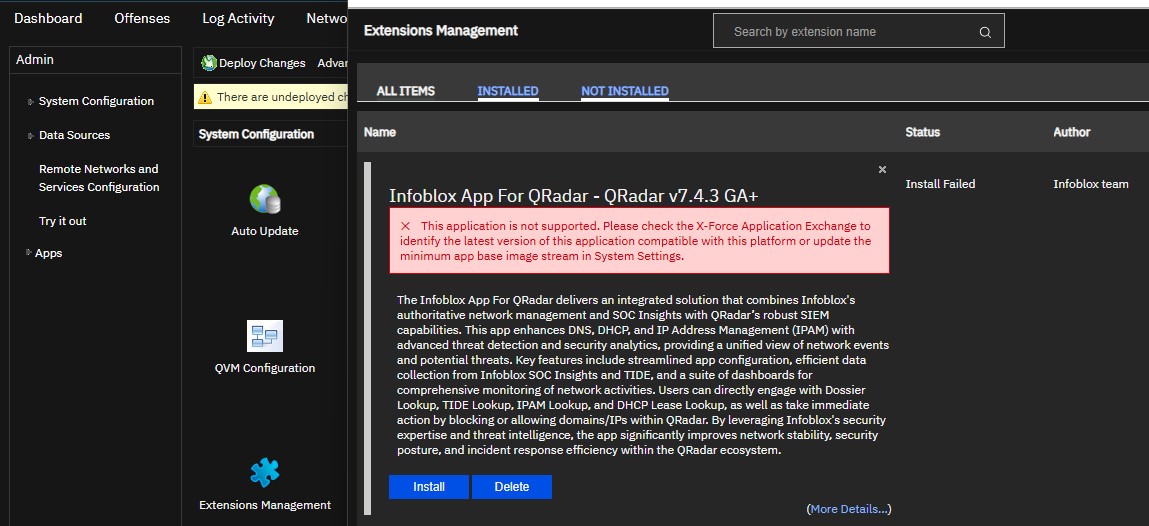Focus the Search by extension name field

pyautogui.click(x=858, y=32)
